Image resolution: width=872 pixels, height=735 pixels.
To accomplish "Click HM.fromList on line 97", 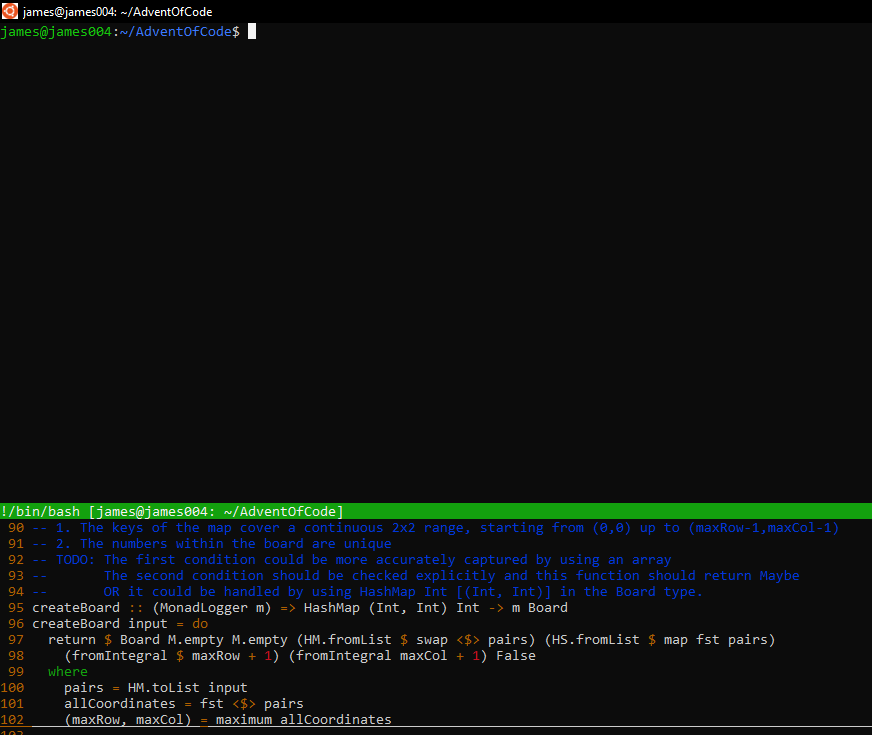I will (x=346, y=639).
